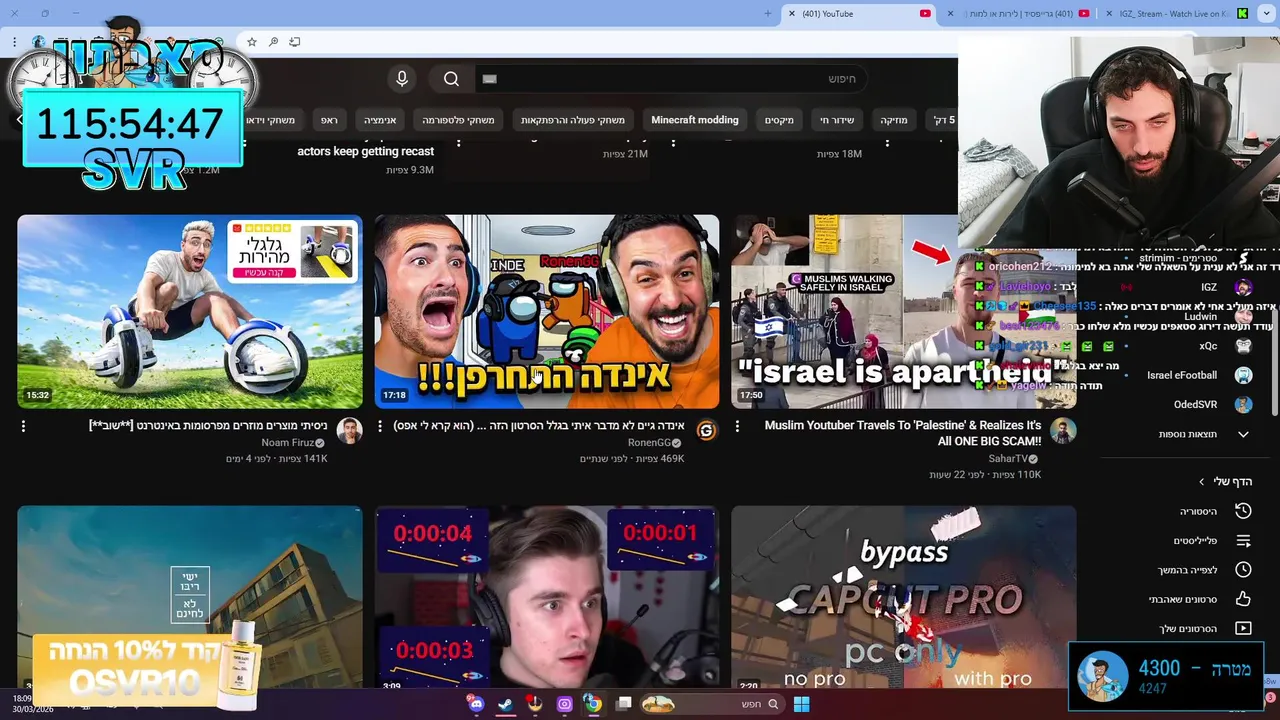Open Watch Later clock icon
The height and width of the screenshot is (720, 1280).
pos(1243,570)
